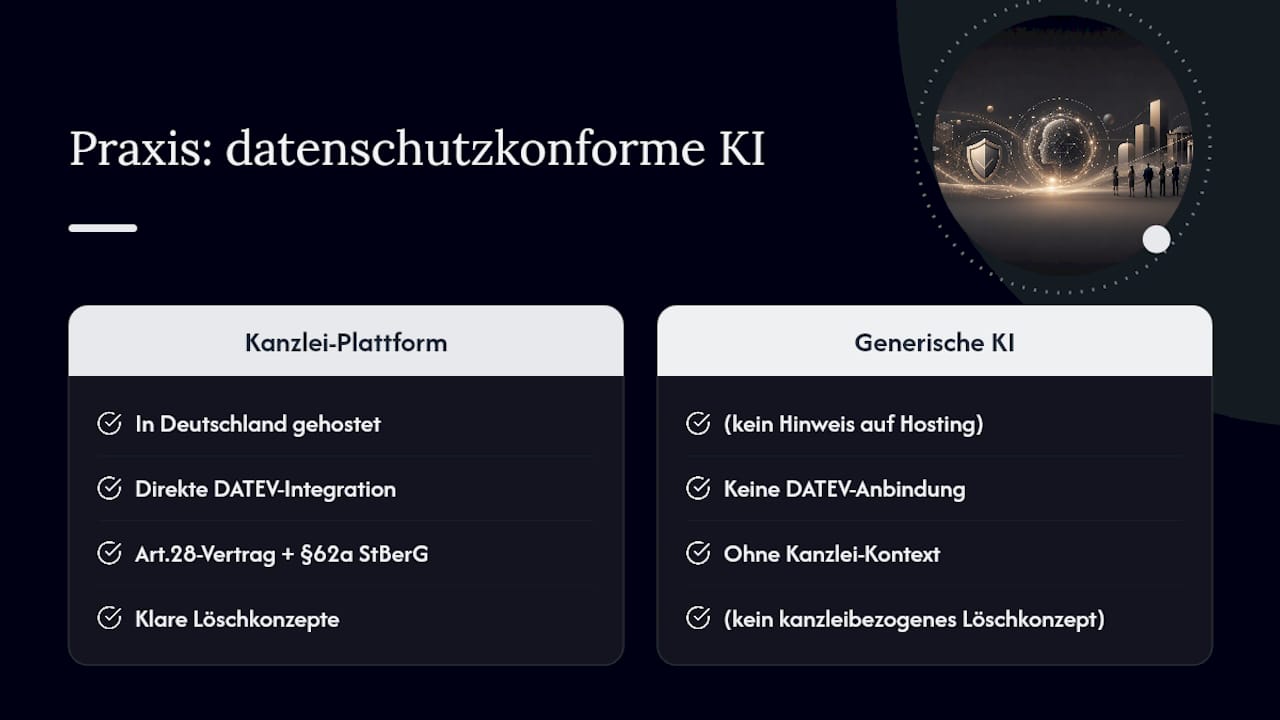Select the Kanzlei-Plattform column header
1280x720 pixels.
point(346,342)
